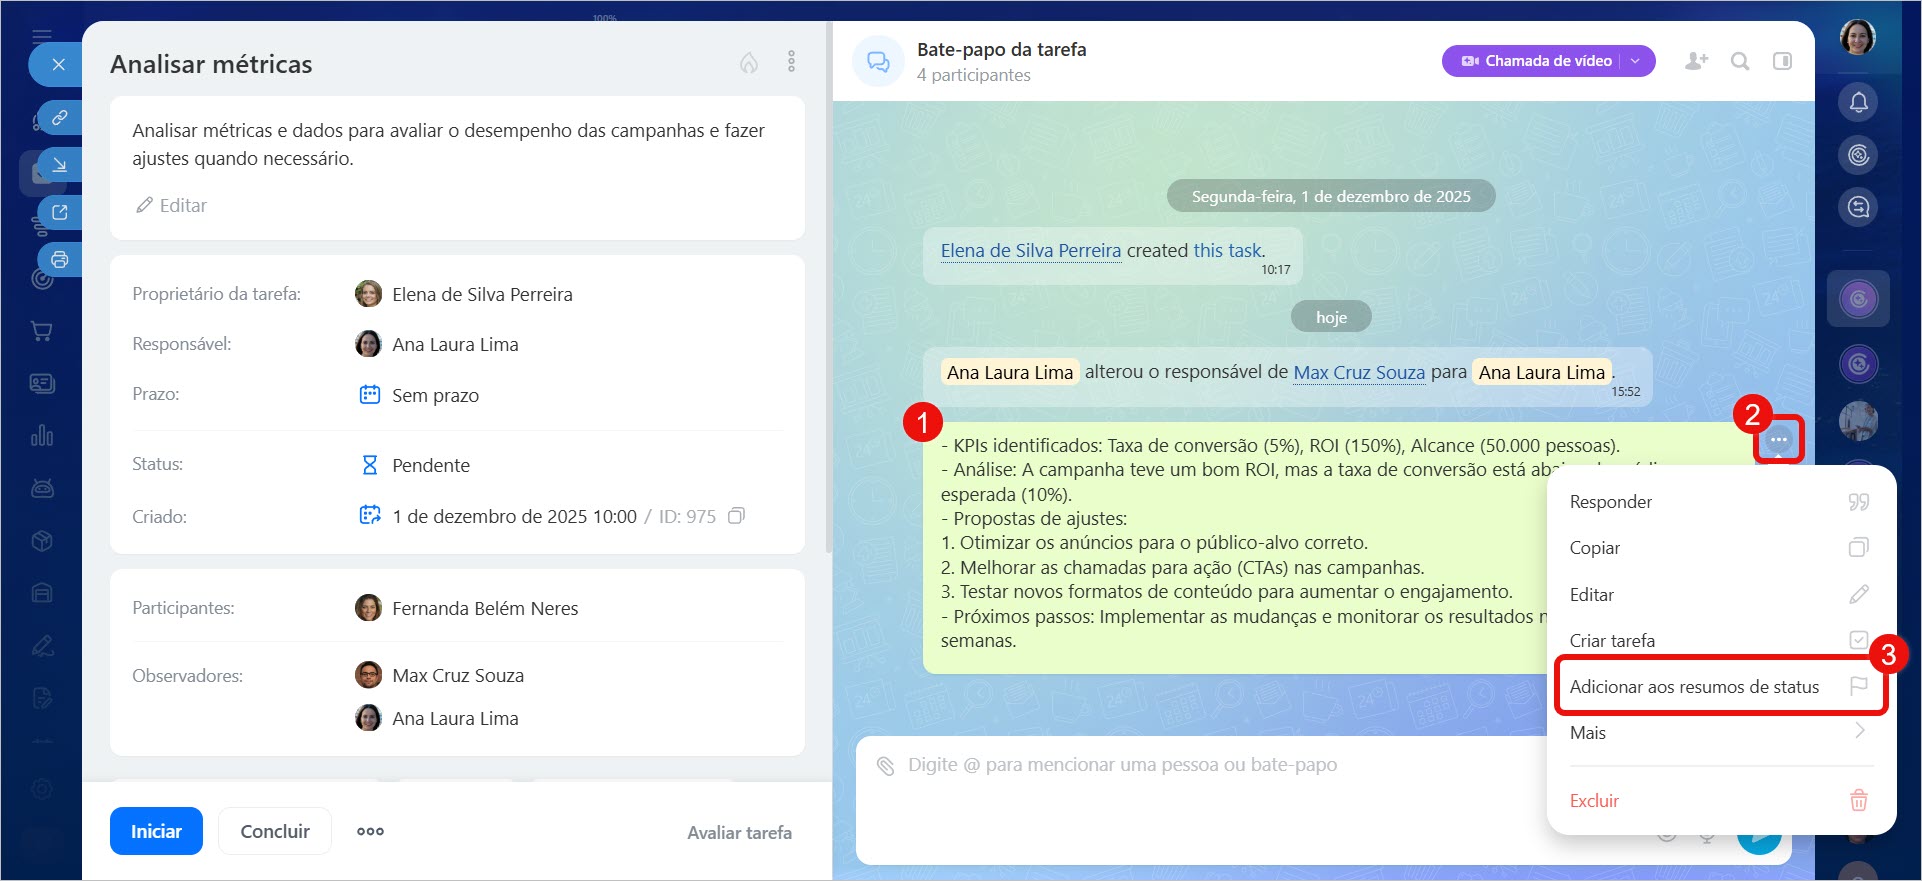Click the print icon in left sidebar
Viewport: 1922px width, 881px height.
60,260
